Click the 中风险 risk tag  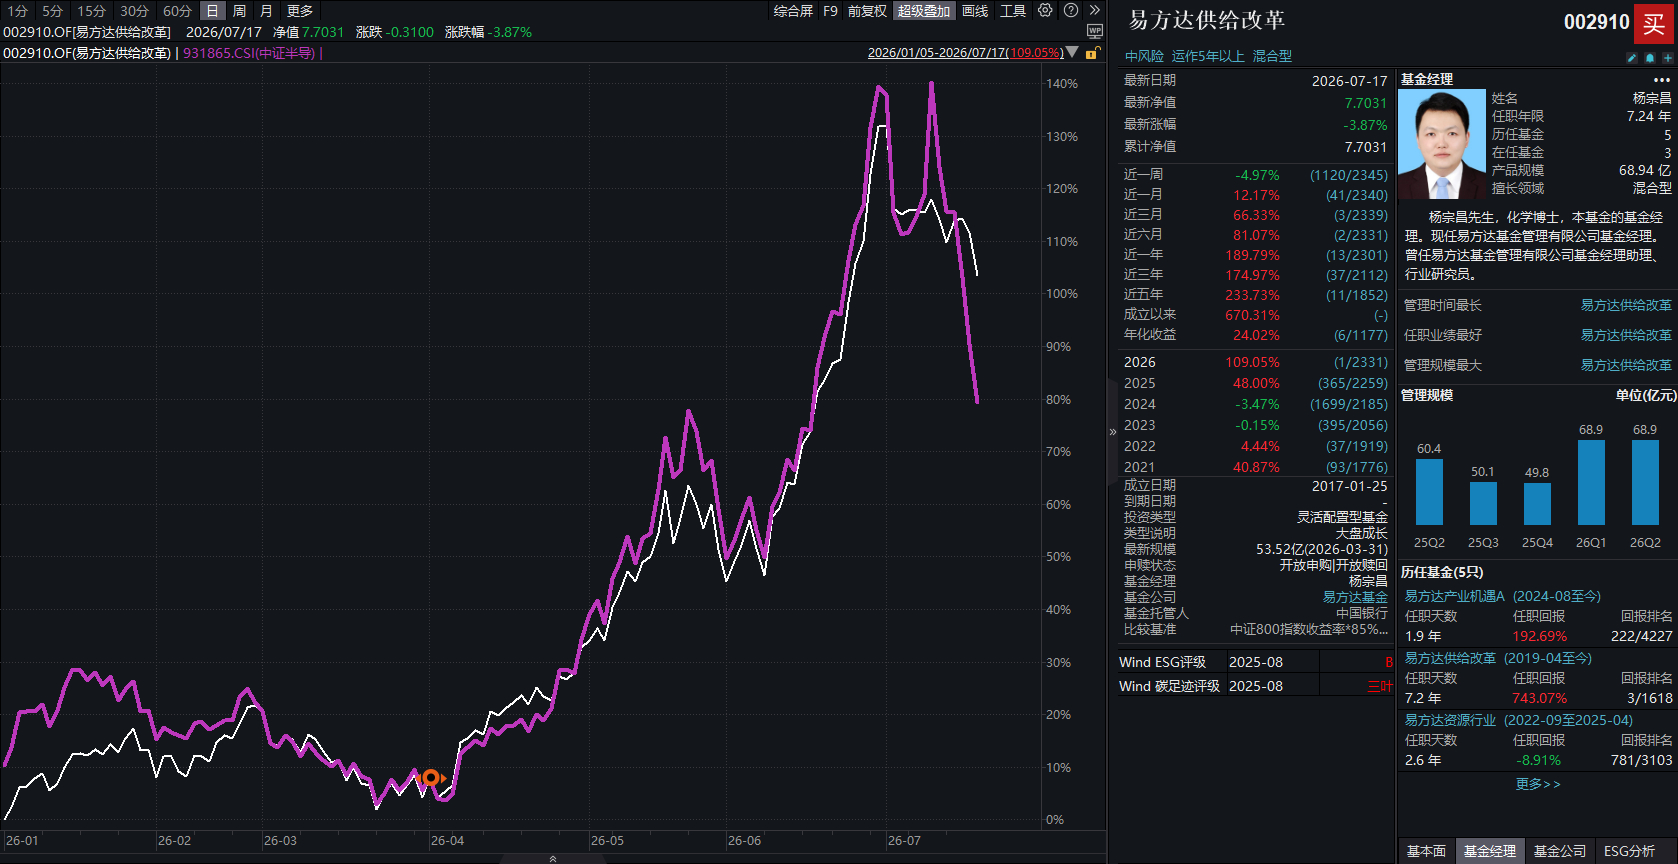1144,56
